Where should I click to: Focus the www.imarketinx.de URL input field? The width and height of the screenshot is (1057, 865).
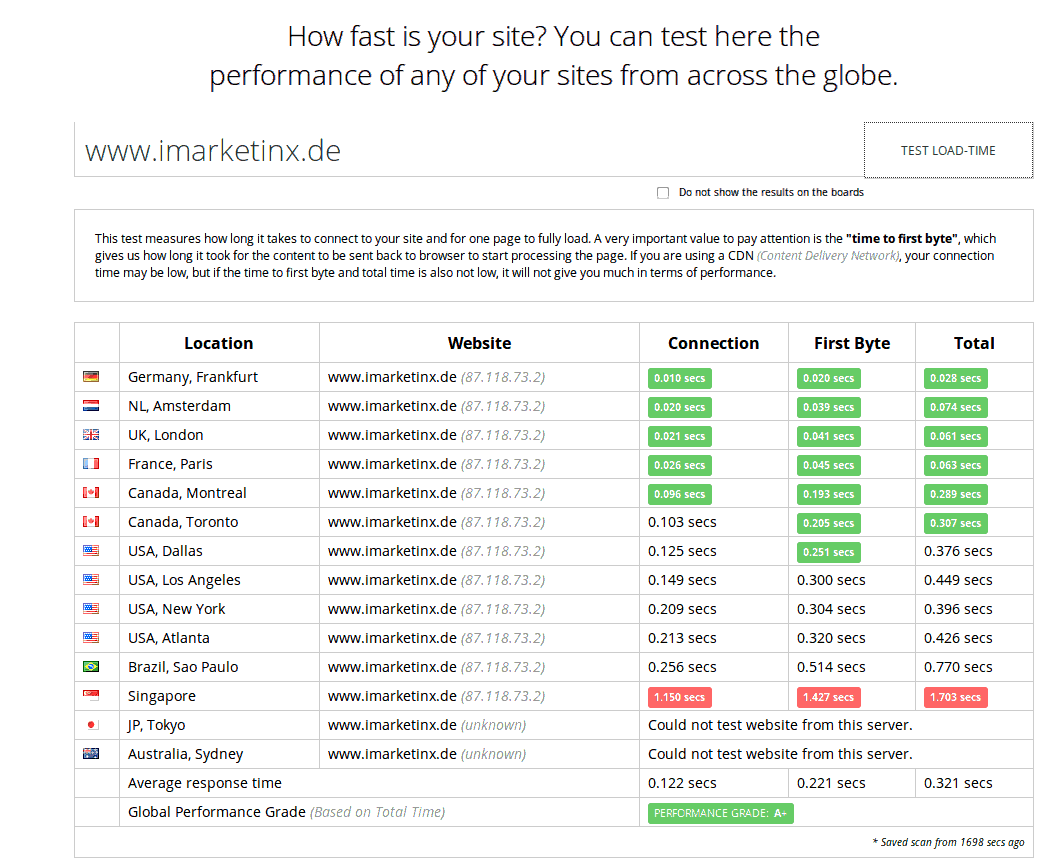469,150
